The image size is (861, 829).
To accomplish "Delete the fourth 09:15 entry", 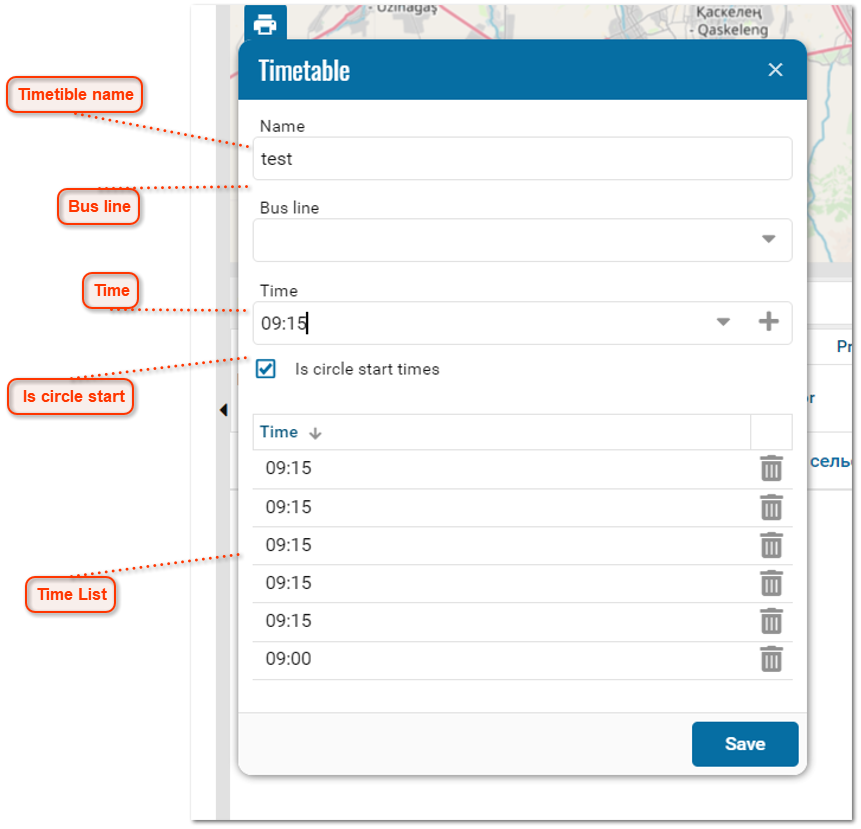I will 771,583.
